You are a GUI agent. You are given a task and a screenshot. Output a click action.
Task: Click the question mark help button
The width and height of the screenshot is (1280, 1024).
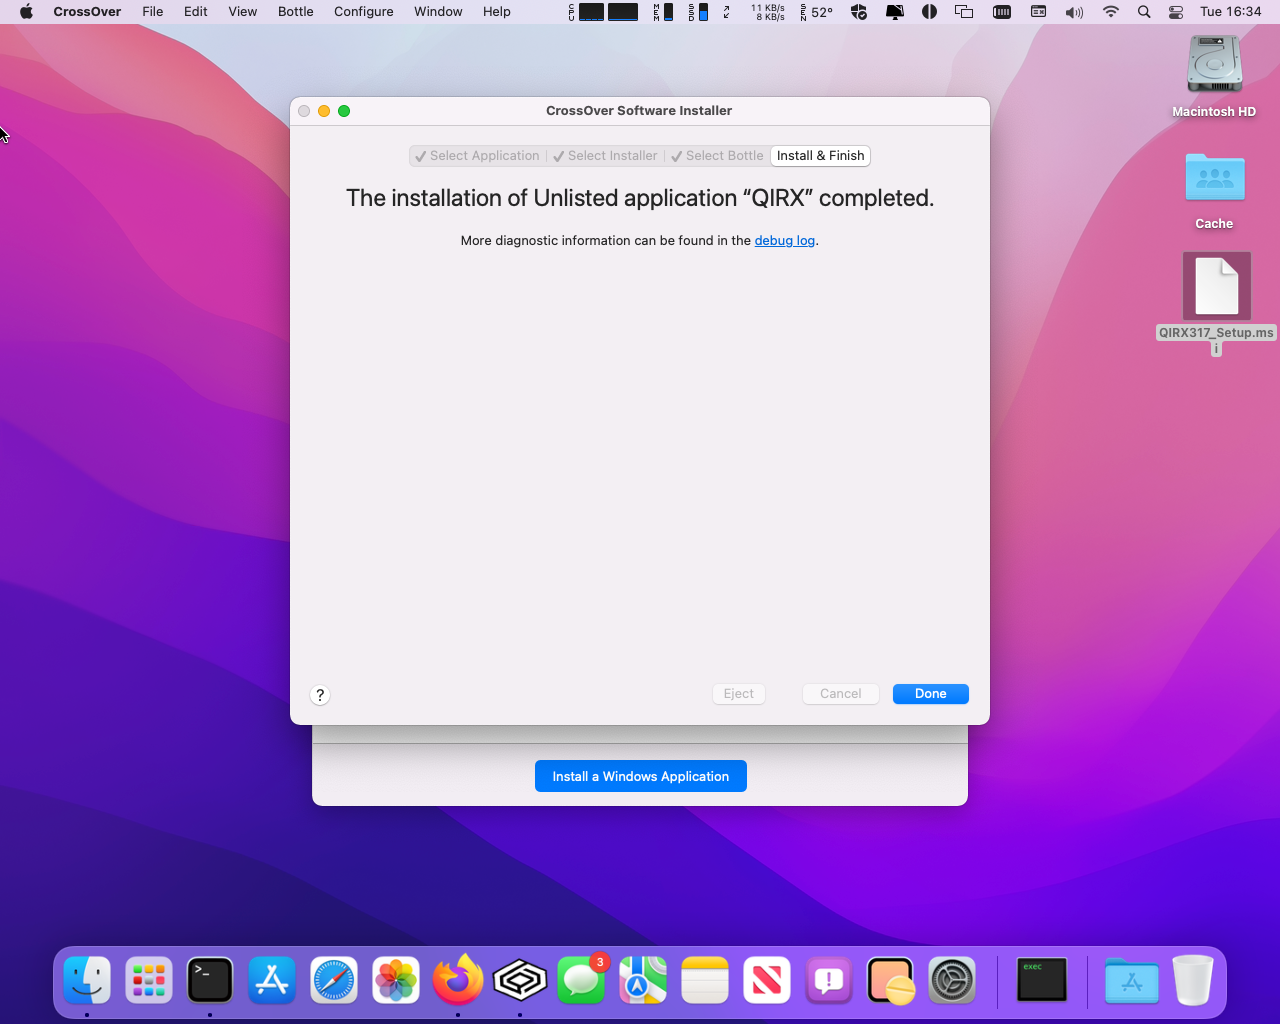(320, 695)
